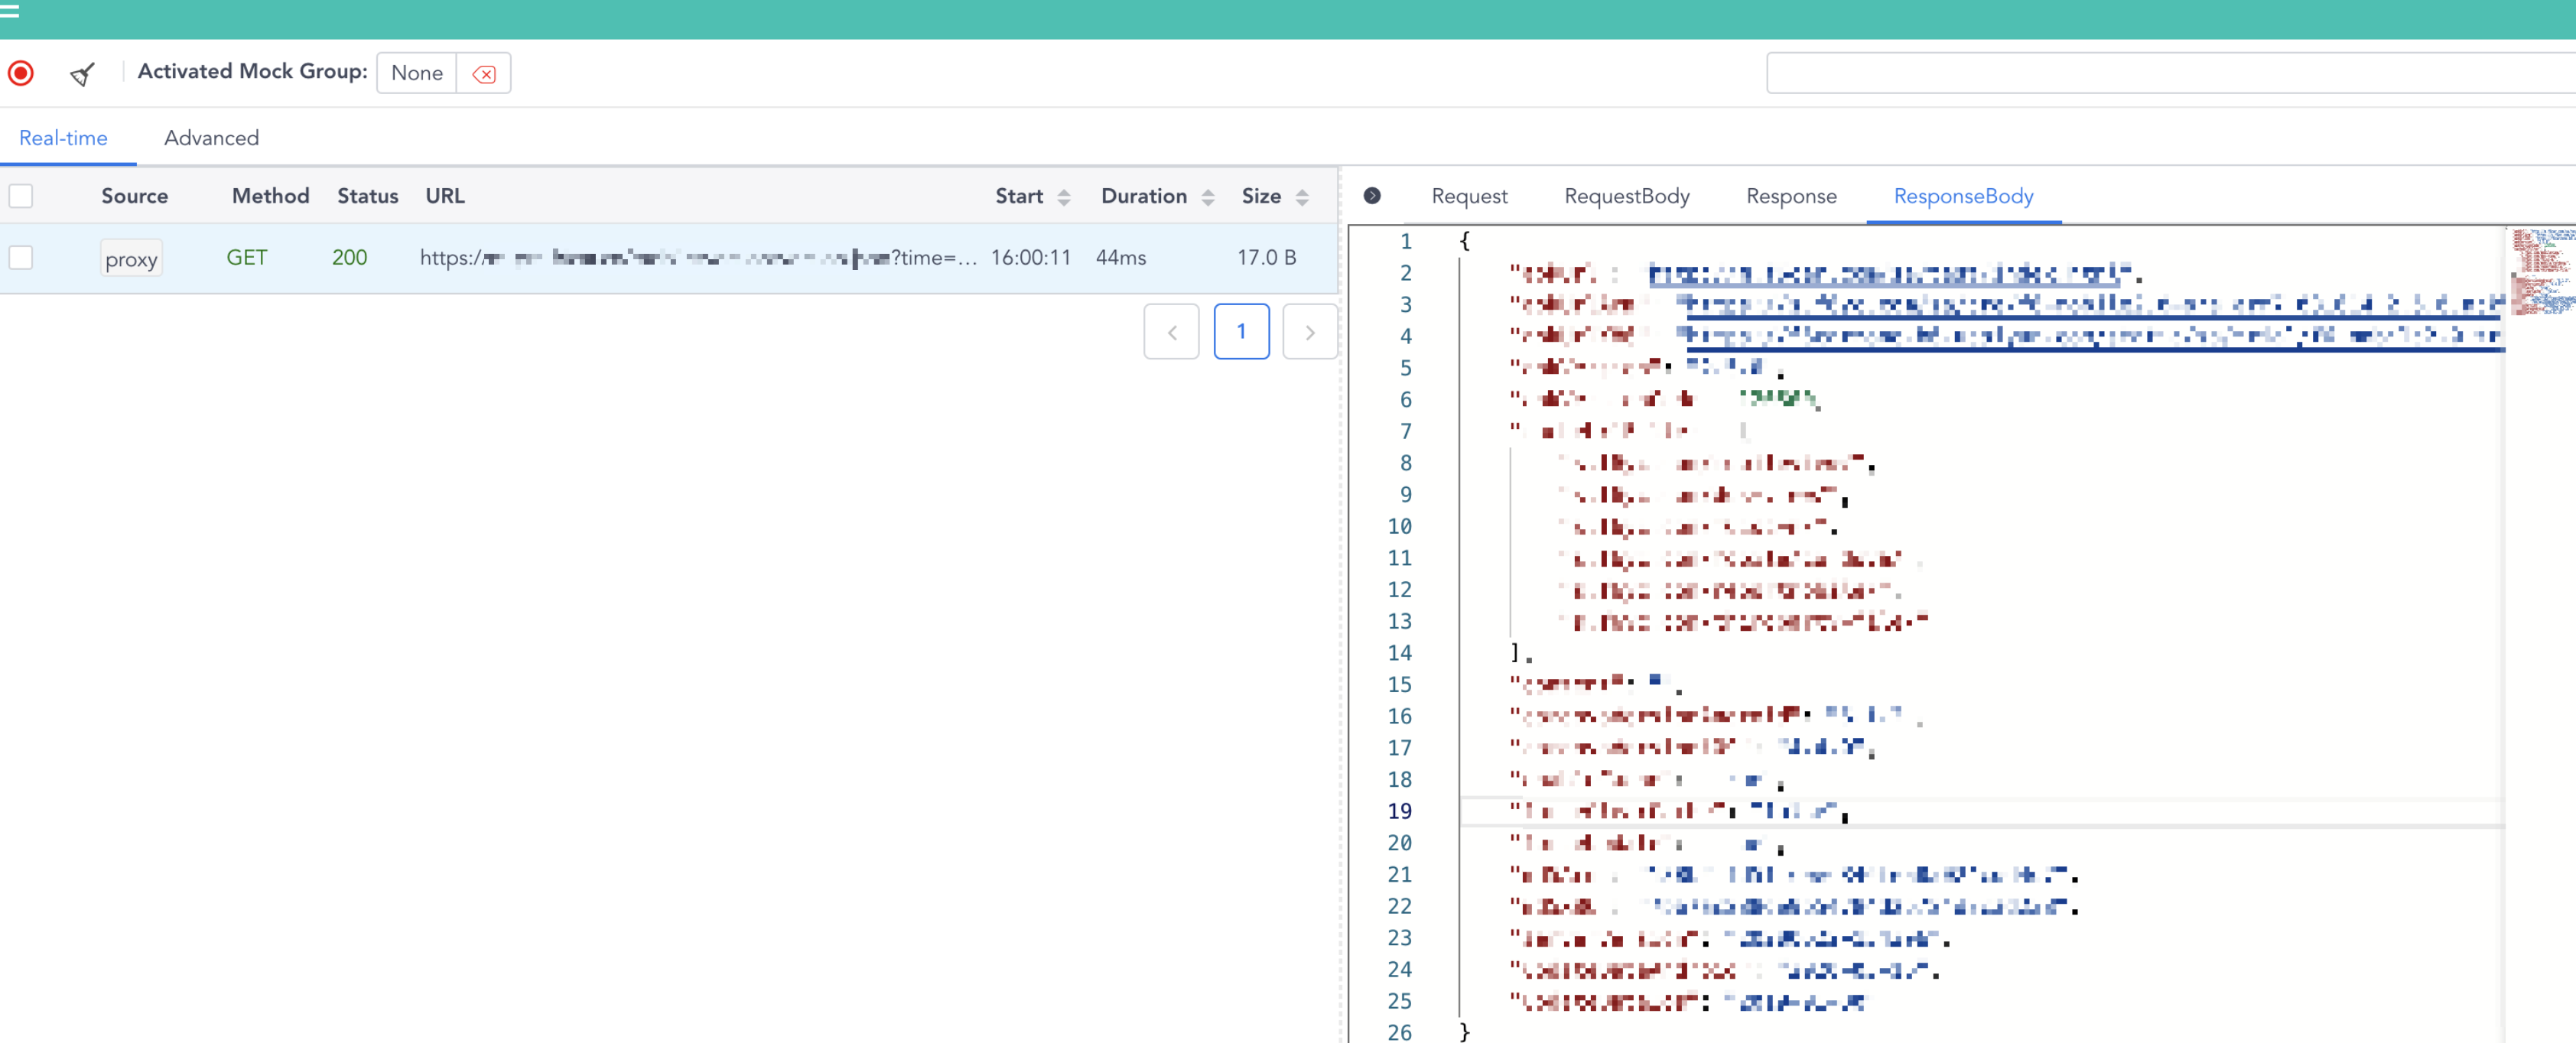The image size is (2576, 1043).
Task: Click the closing brace on line 26
Action: point(1464,1032)
